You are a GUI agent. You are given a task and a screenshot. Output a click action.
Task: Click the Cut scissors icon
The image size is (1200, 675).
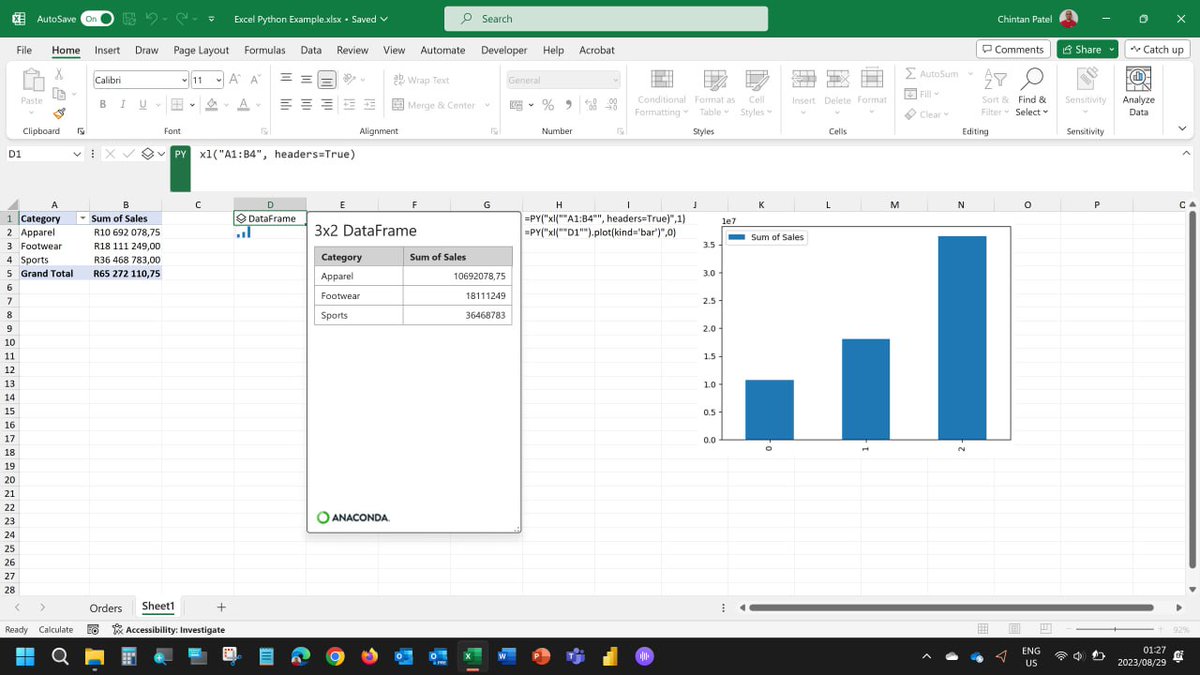click(x=60, y=73)
